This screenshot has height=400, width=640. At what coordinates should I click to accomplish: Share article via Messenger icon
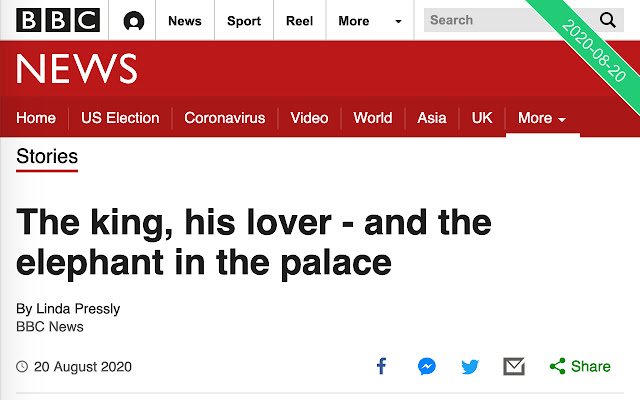point(426,366)
